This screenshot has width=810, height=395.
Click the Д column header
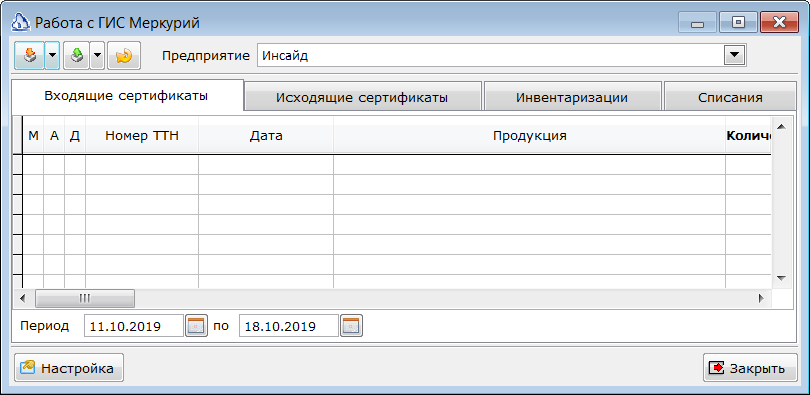pyautogui.click(x=75, y=136)
